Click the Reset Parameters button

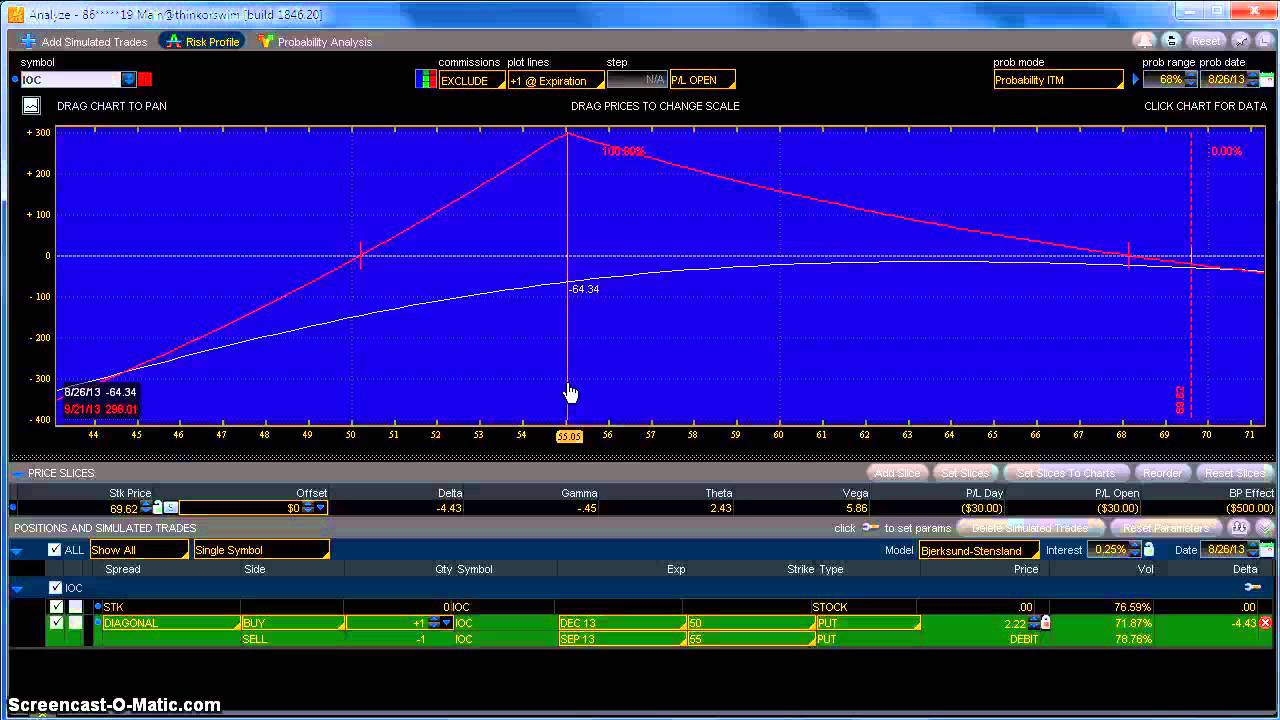click(x=1166, y=528)
